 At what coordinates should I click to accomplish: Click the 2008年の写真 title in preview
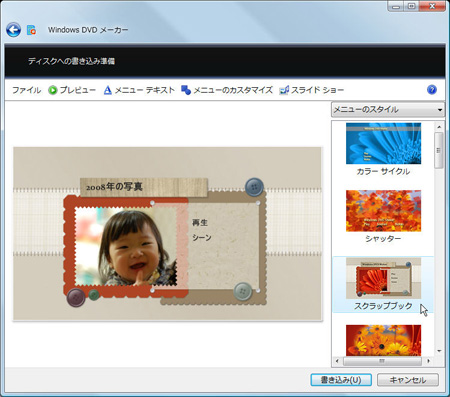[114, 187]
